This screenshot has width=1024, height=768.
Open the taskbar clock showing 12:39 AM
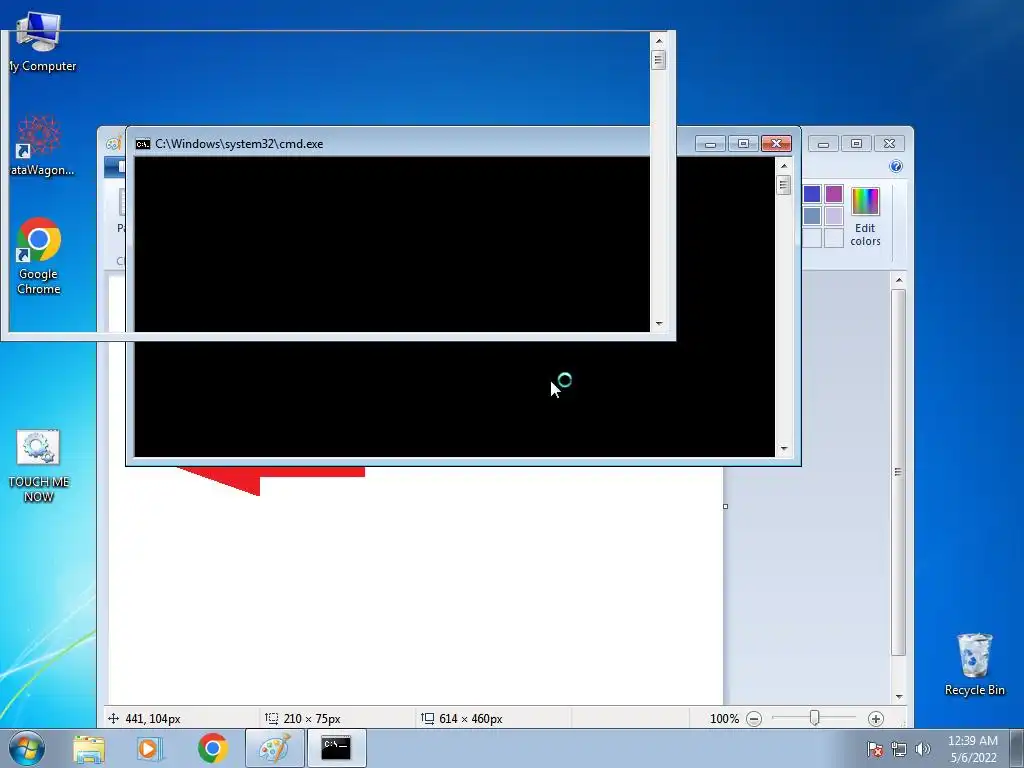pyautogui.click(x=973, y=749)
